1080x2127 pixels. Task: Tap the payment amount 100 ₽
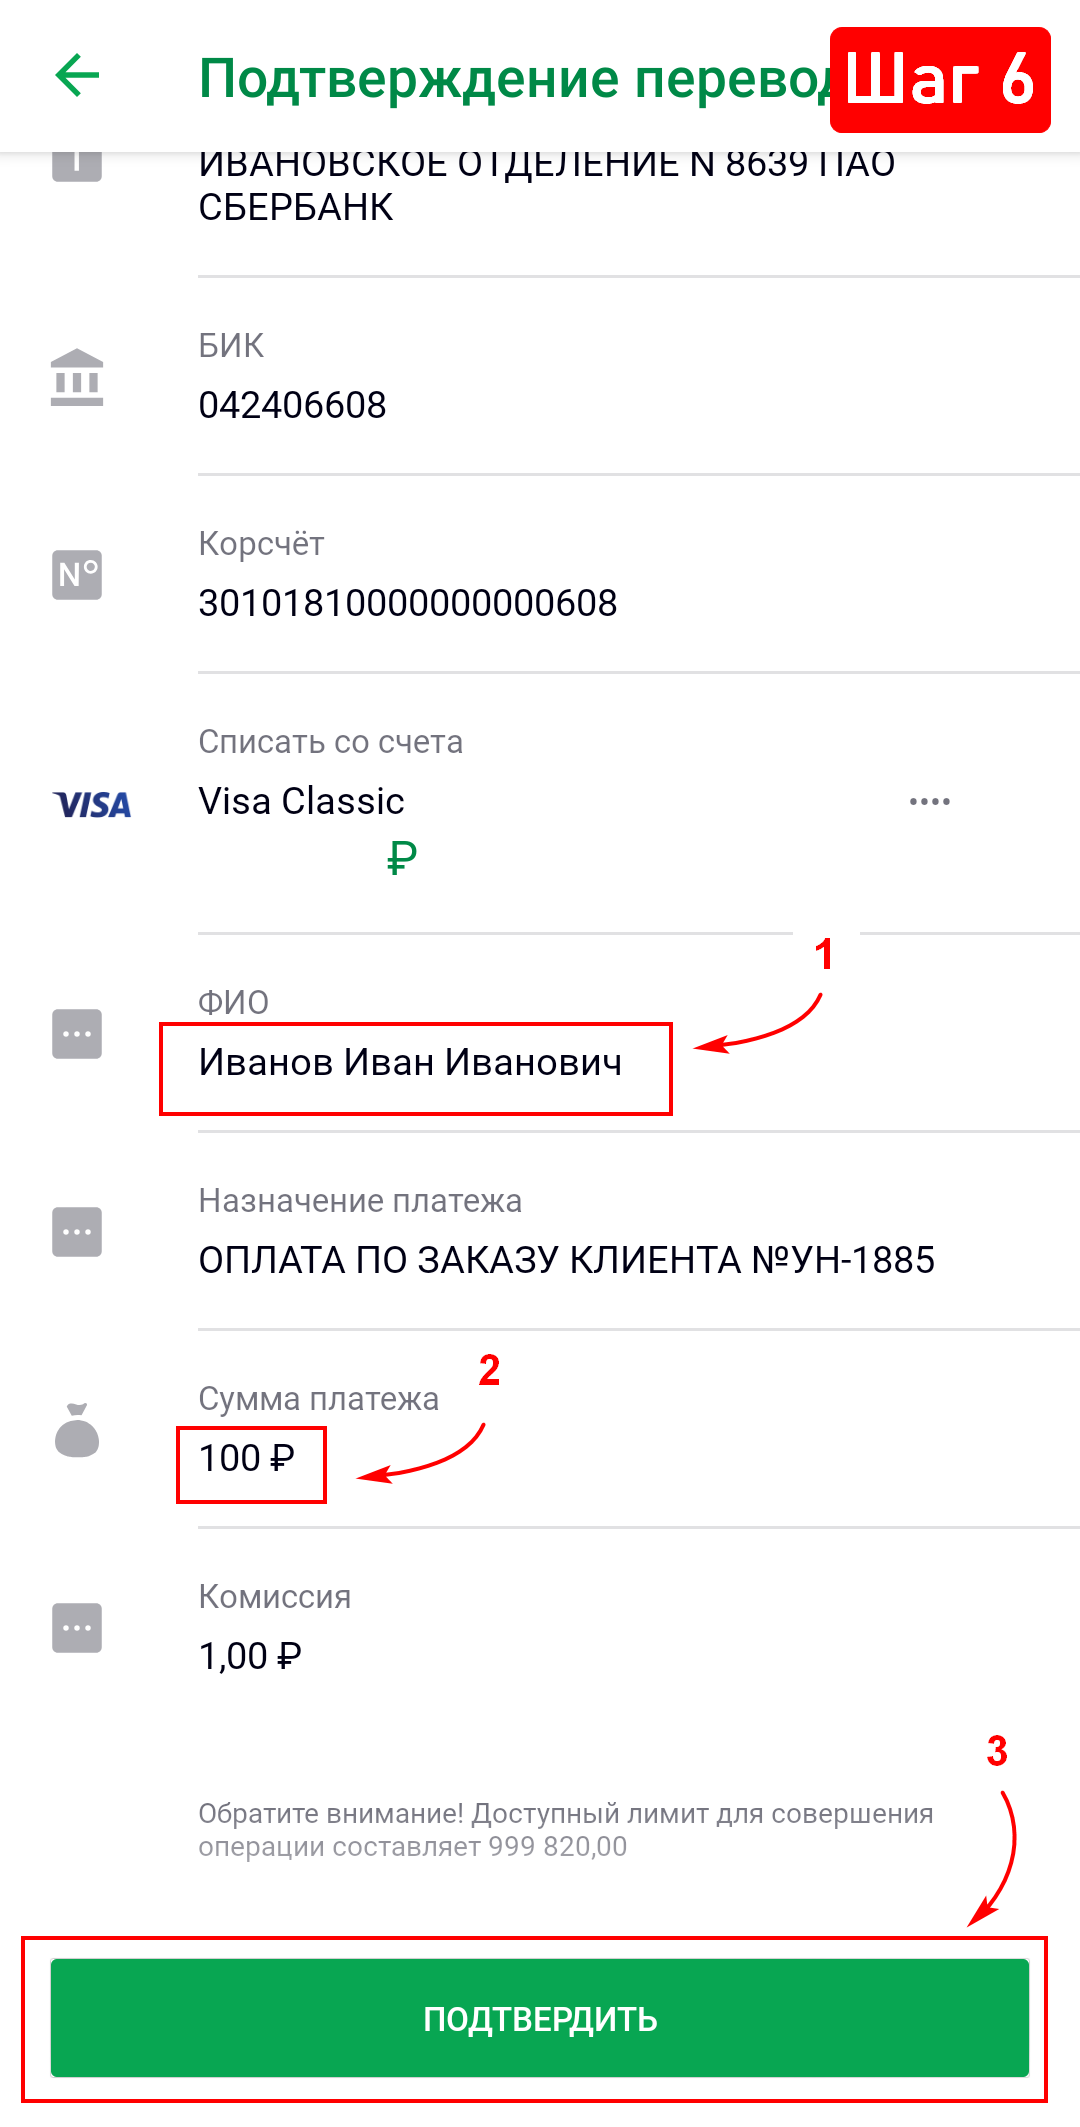click(247, 1459)
